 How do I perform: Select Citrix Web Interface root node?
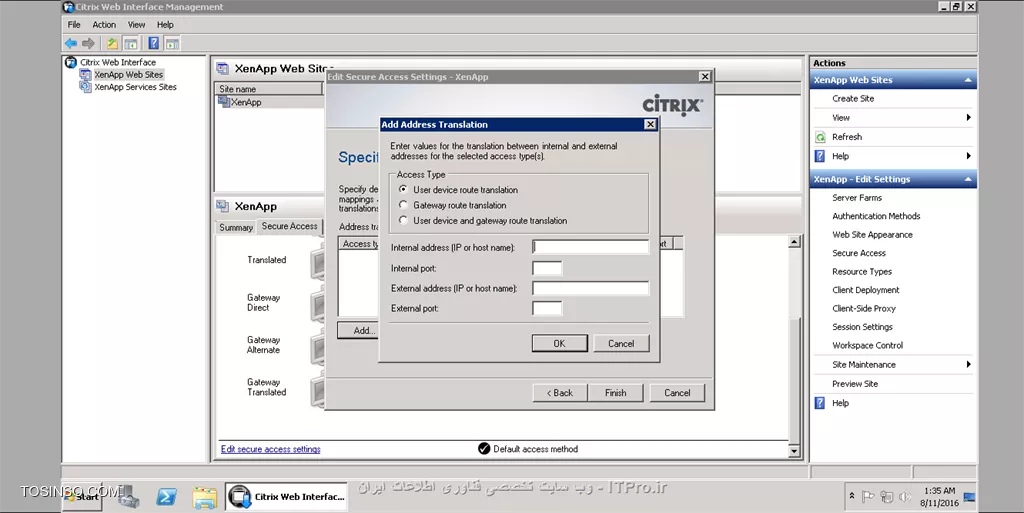[118, 62]
